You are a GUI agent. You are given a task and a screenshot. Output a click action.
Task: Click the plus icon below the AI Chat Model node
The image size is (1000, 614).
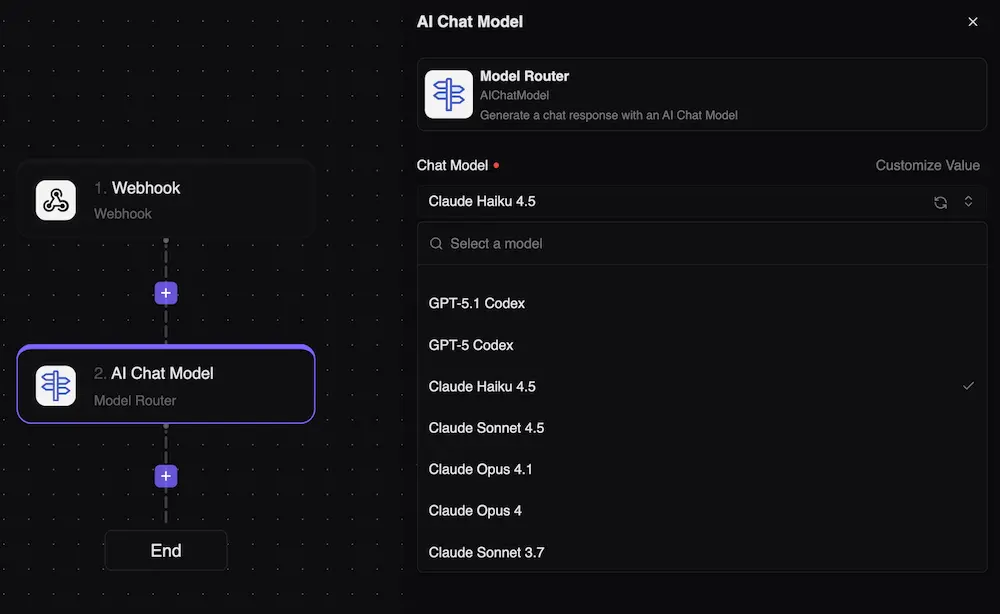point(165,476)
